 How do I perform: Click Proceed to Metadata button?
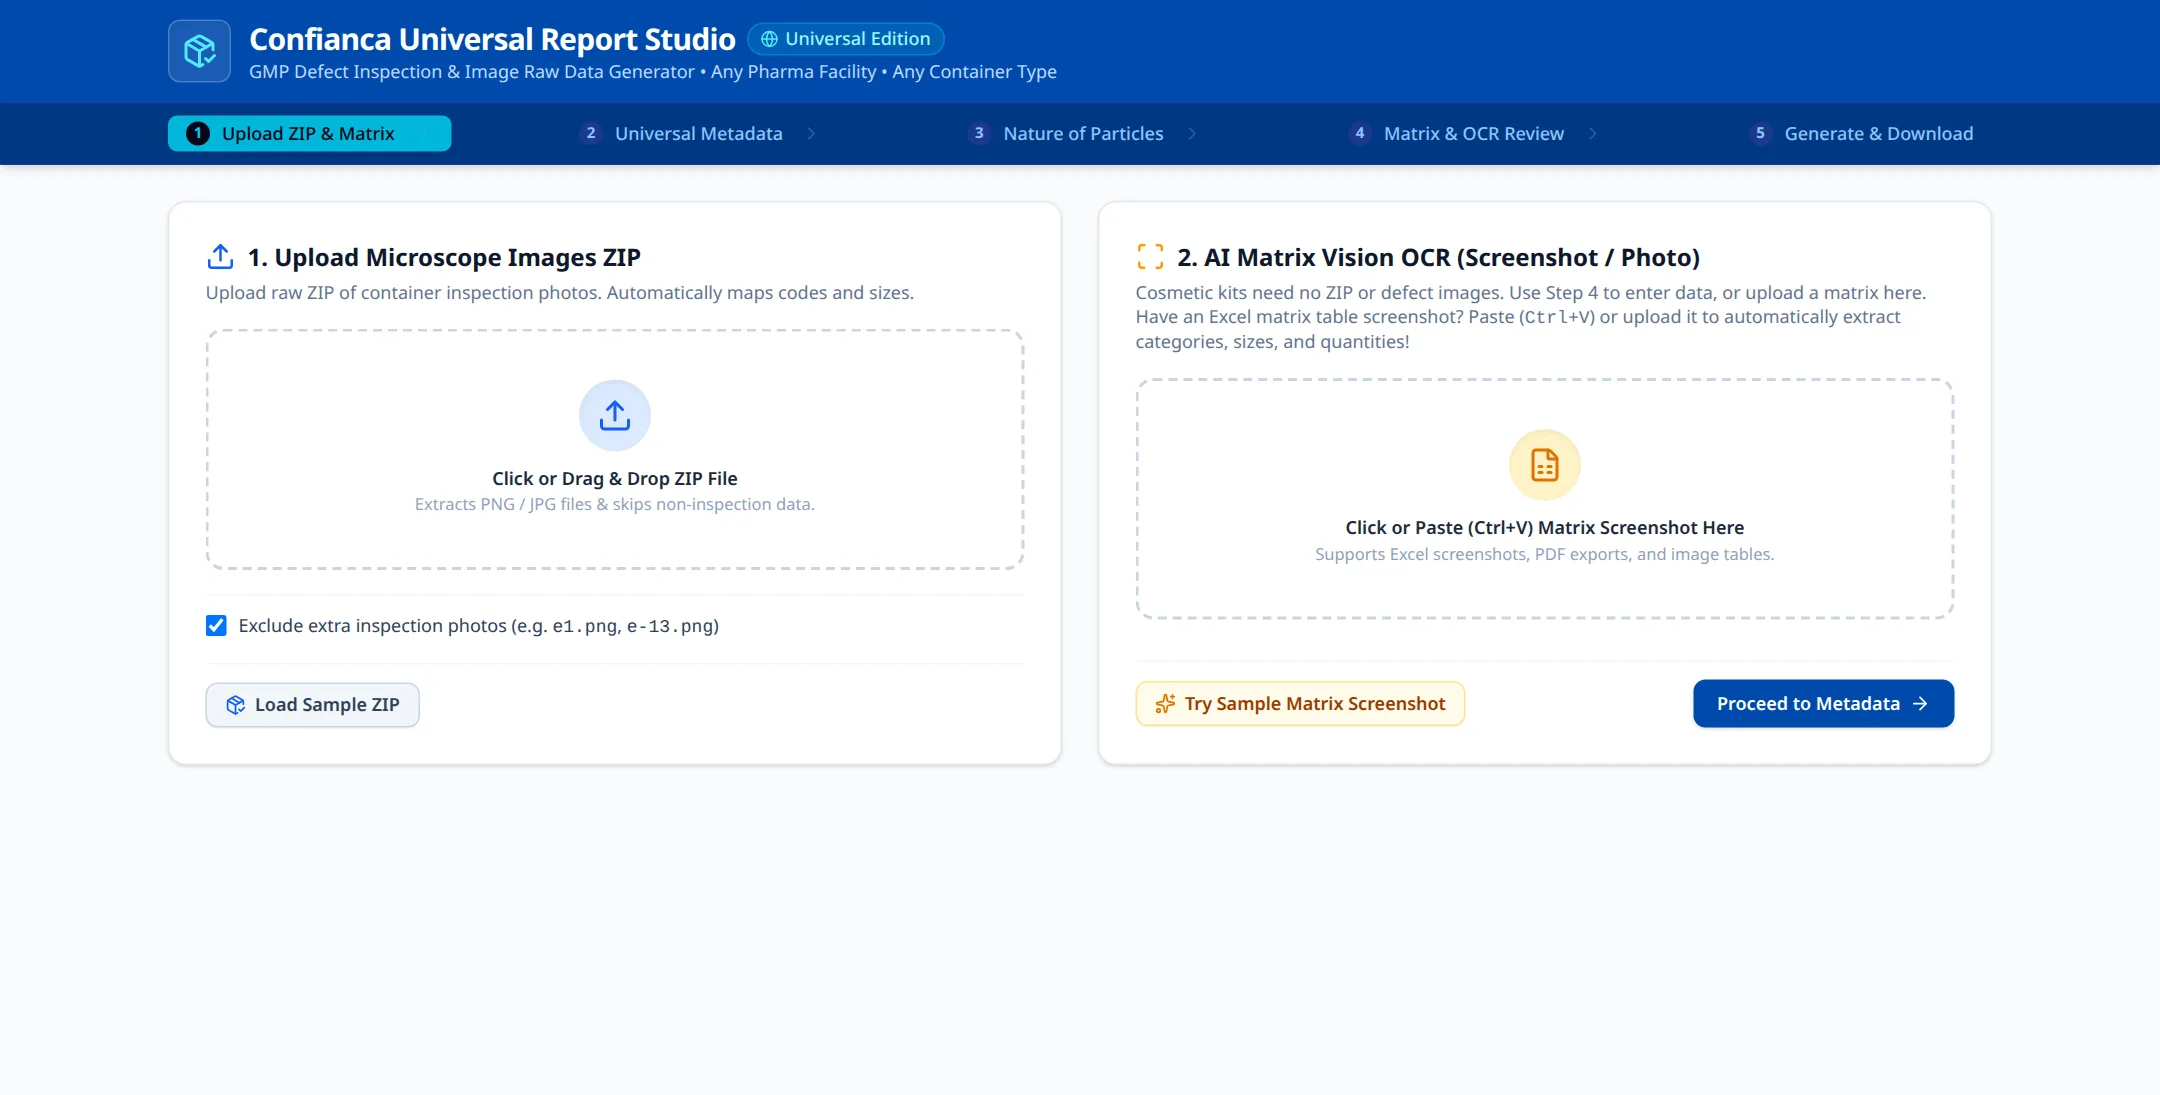click(x=1823, y=704)
